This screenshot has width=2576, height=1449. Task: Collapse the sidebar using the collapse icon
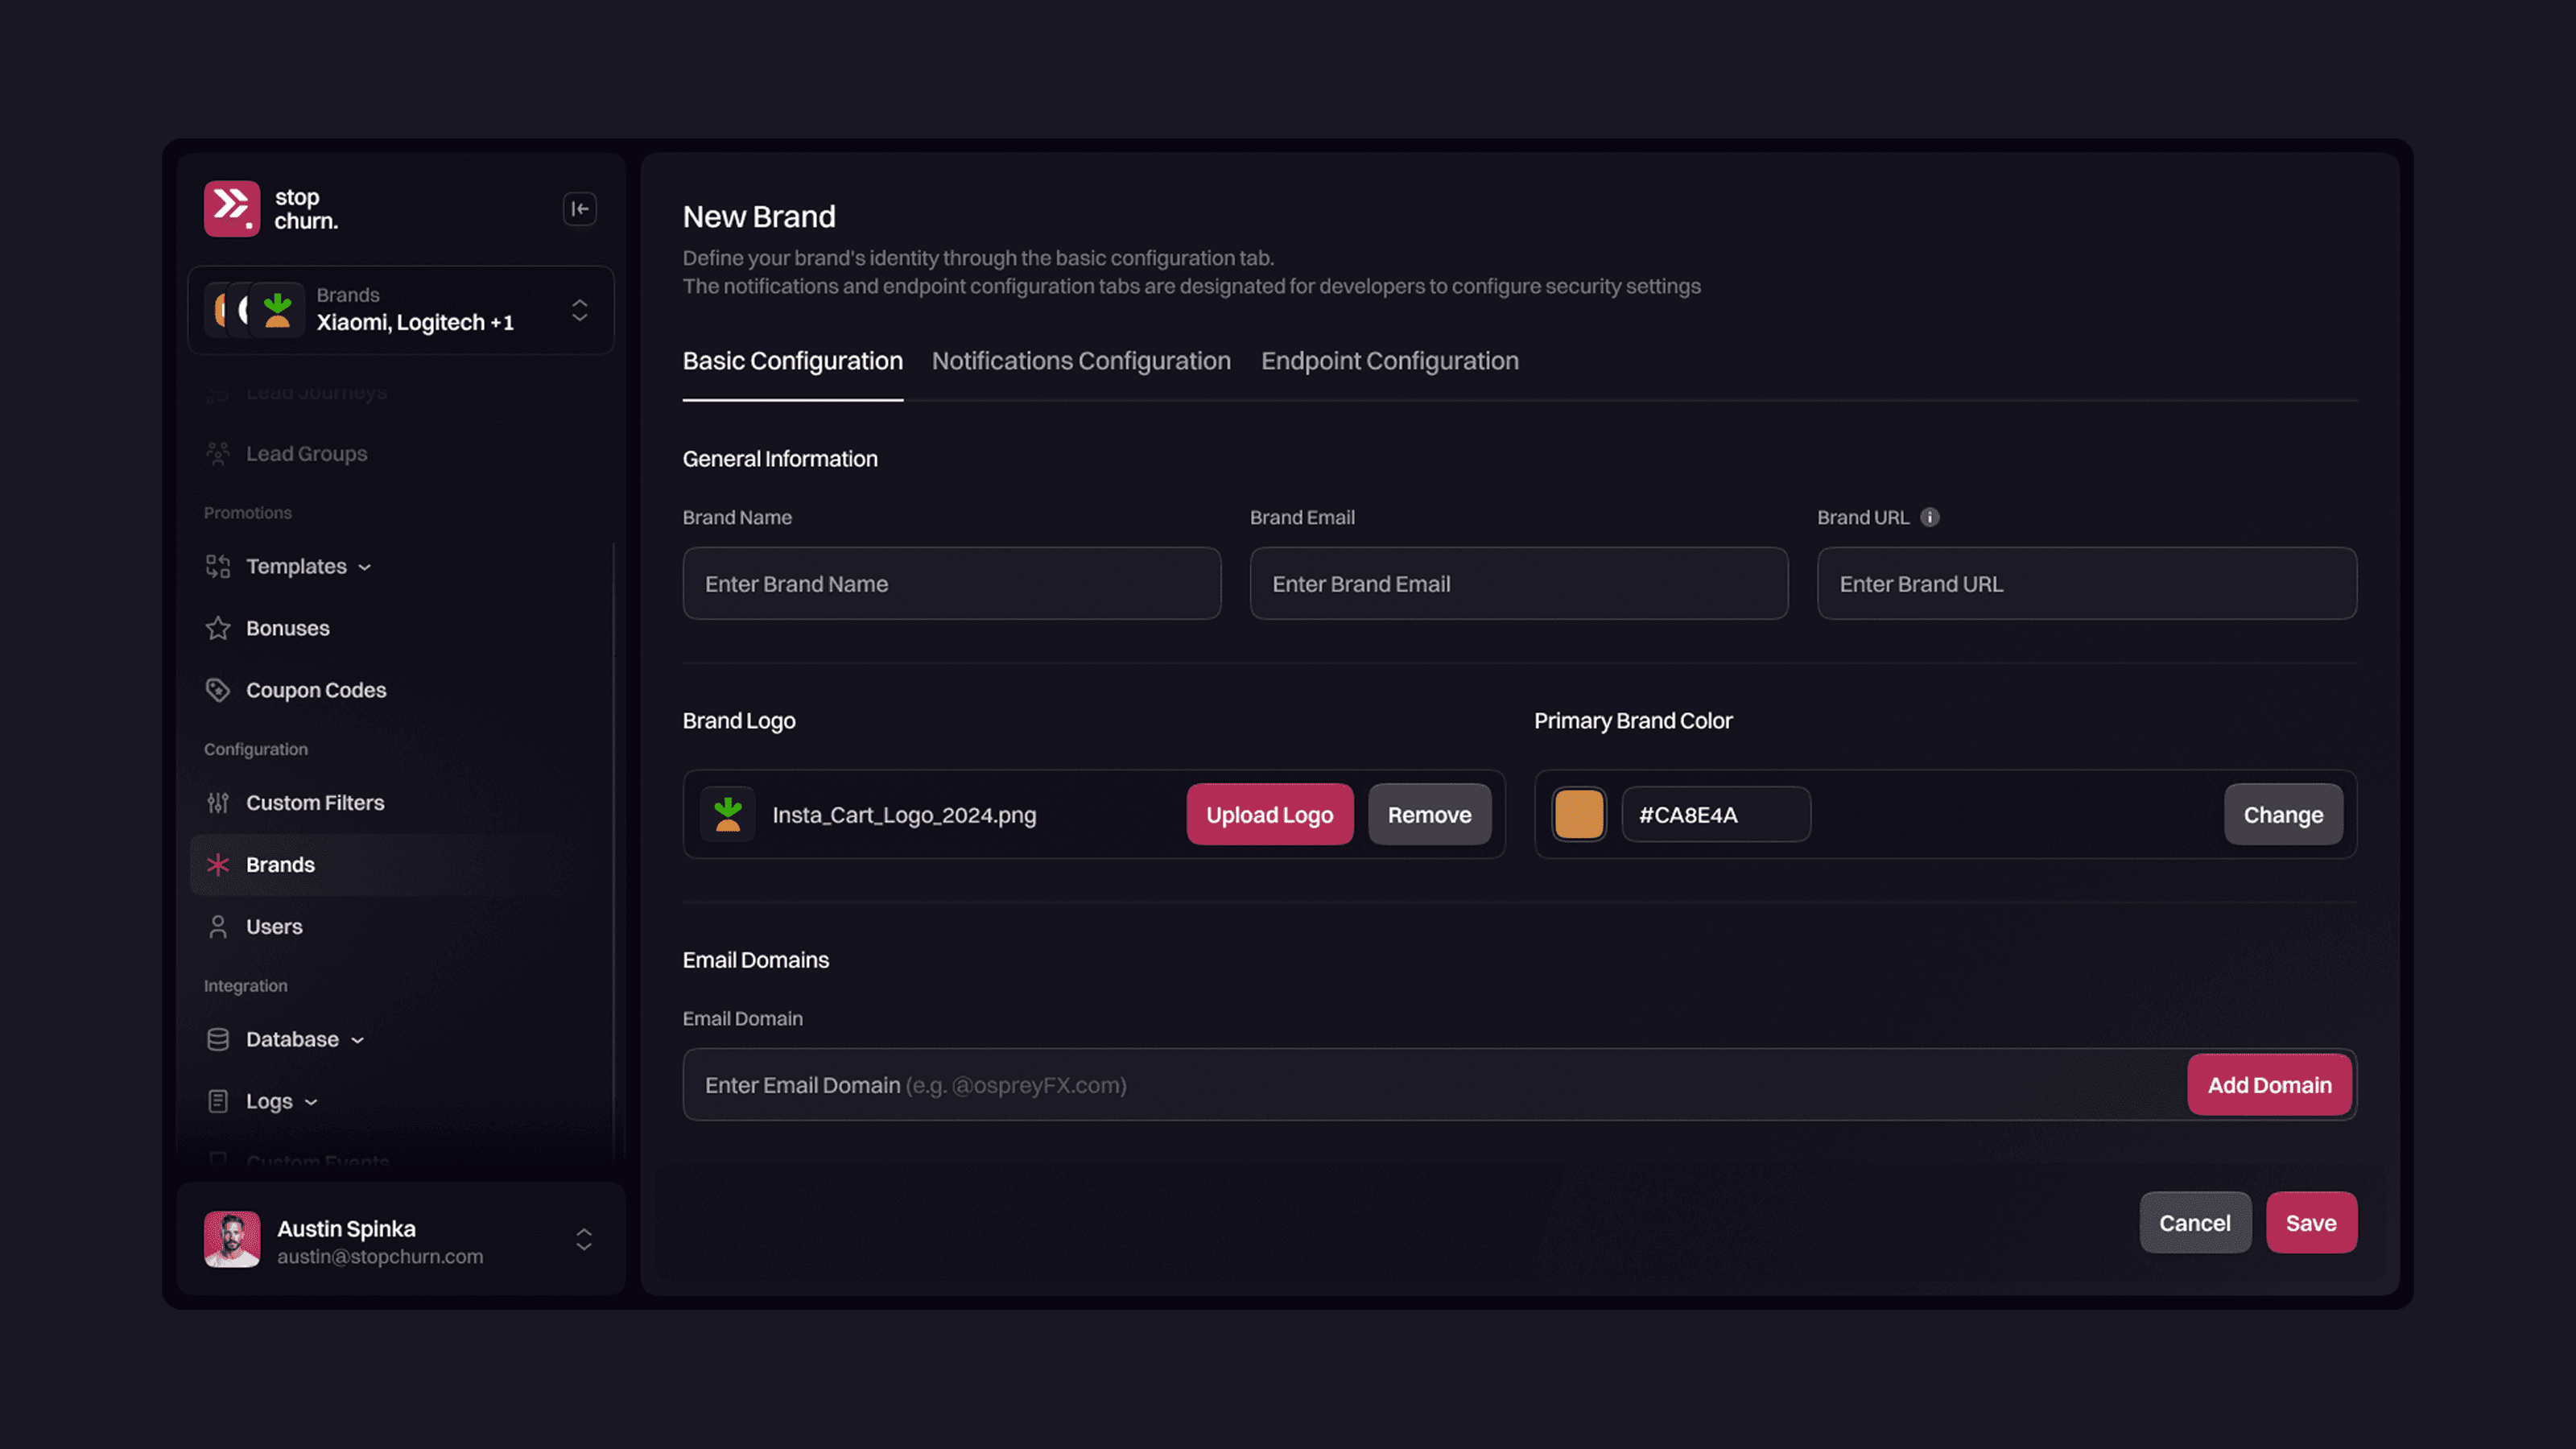coord(580,209)
